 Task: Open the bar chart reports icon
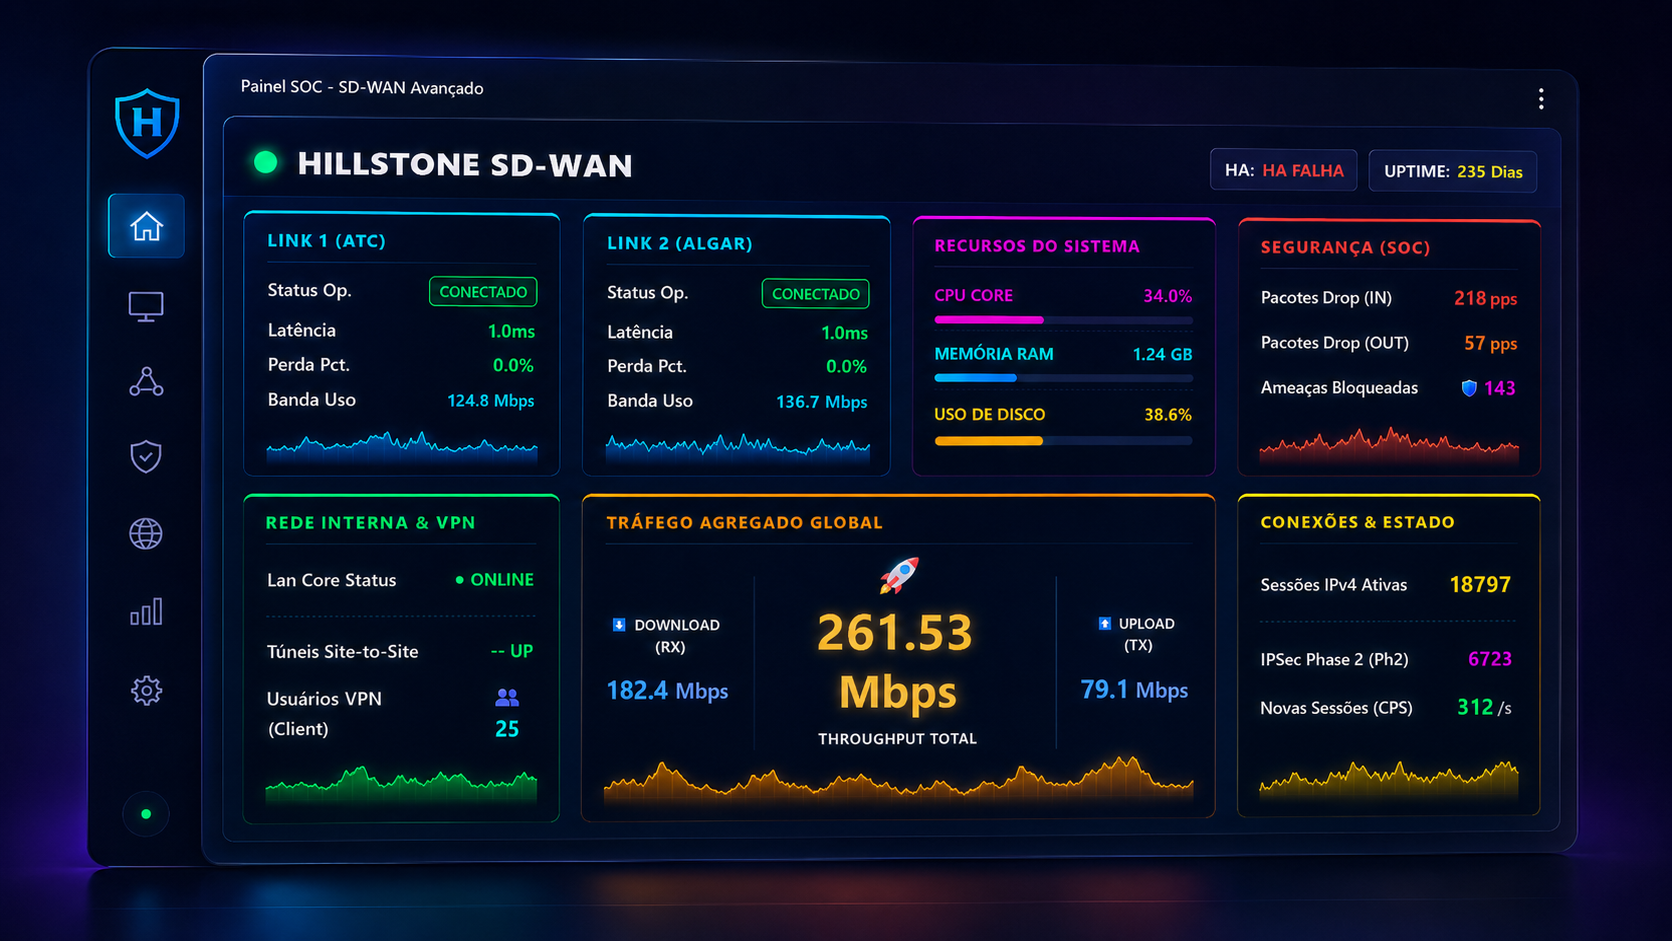pyautogui.click(x=146, y=612)
